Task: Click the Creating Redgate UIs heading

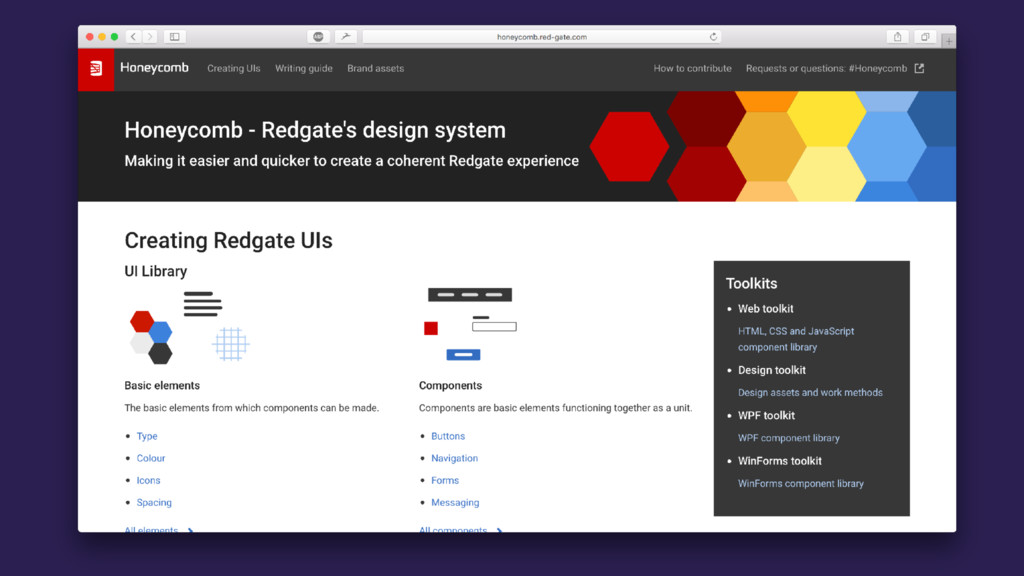Action: coord(229,240)
